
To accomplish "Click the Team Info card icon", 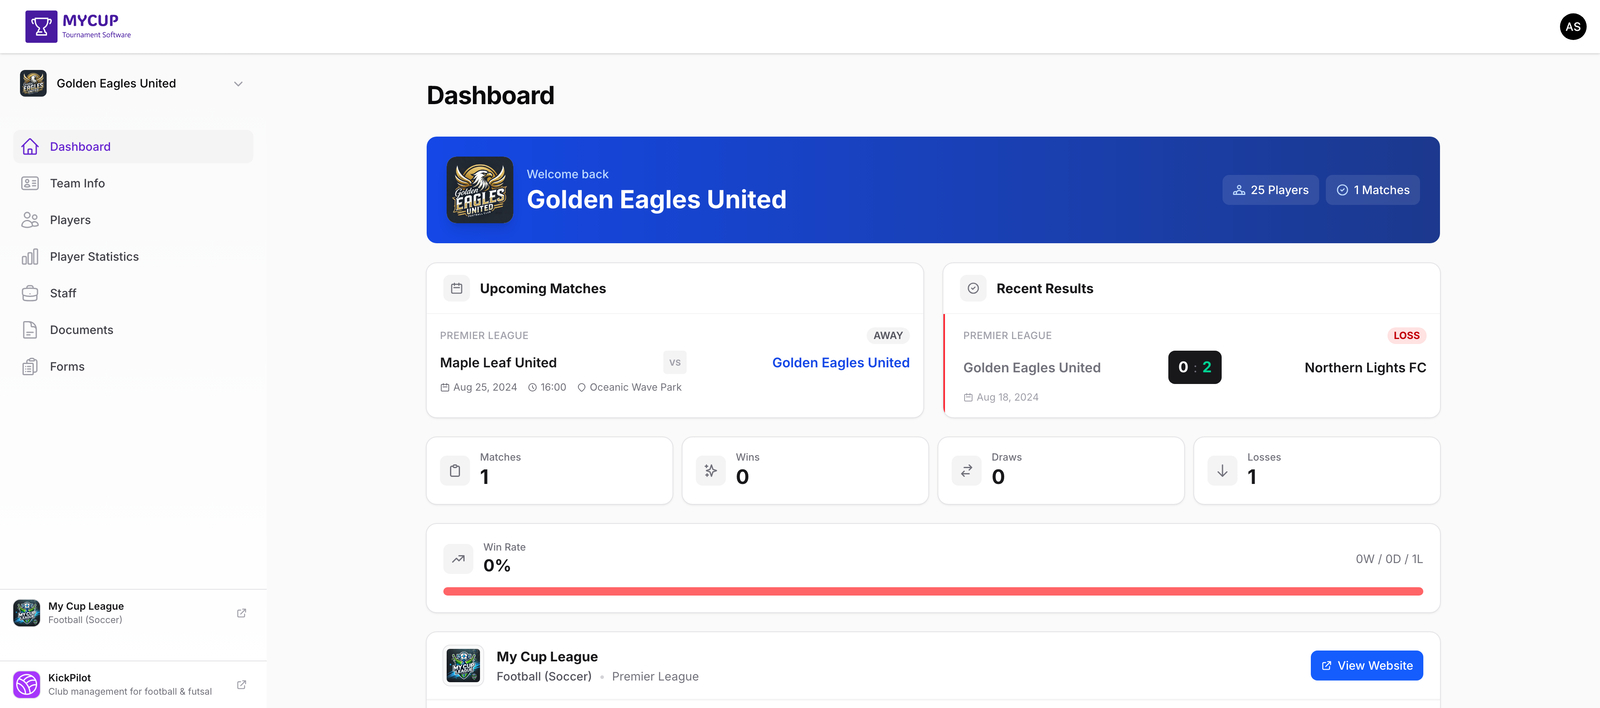I will click(x=30, y=183).
